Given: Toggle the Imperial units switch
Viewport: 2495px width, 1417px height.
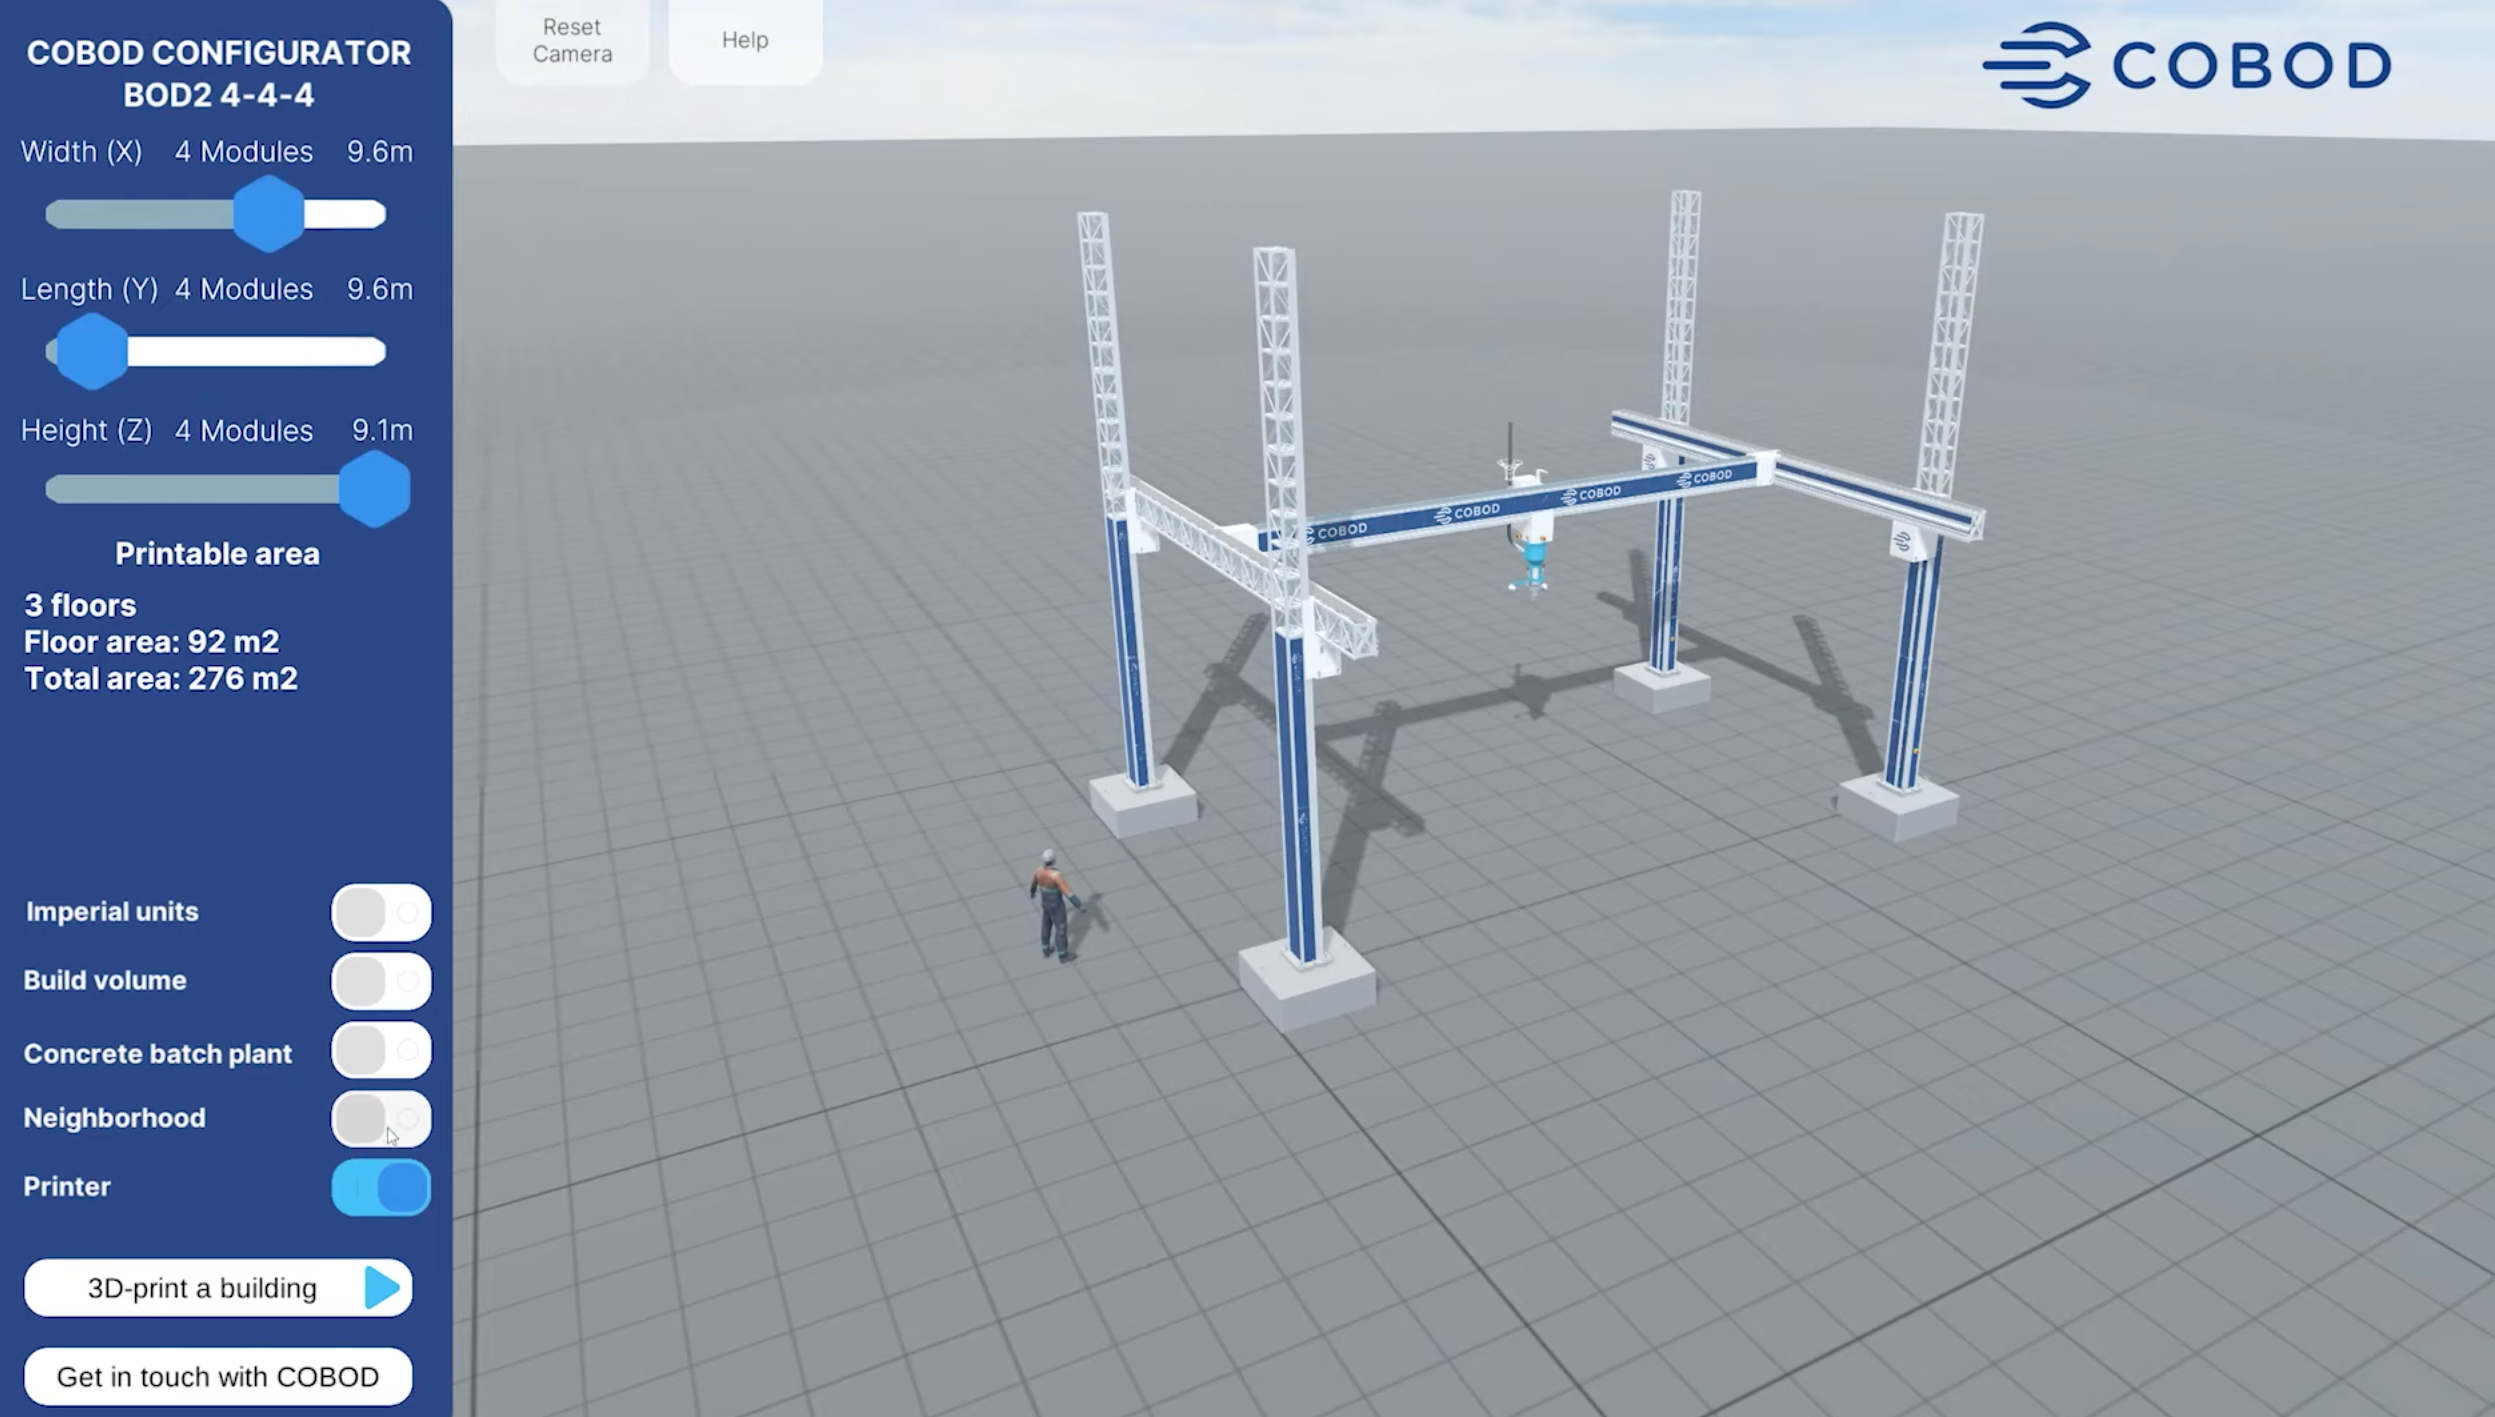Looking at the screenshot, I should 381,912.
